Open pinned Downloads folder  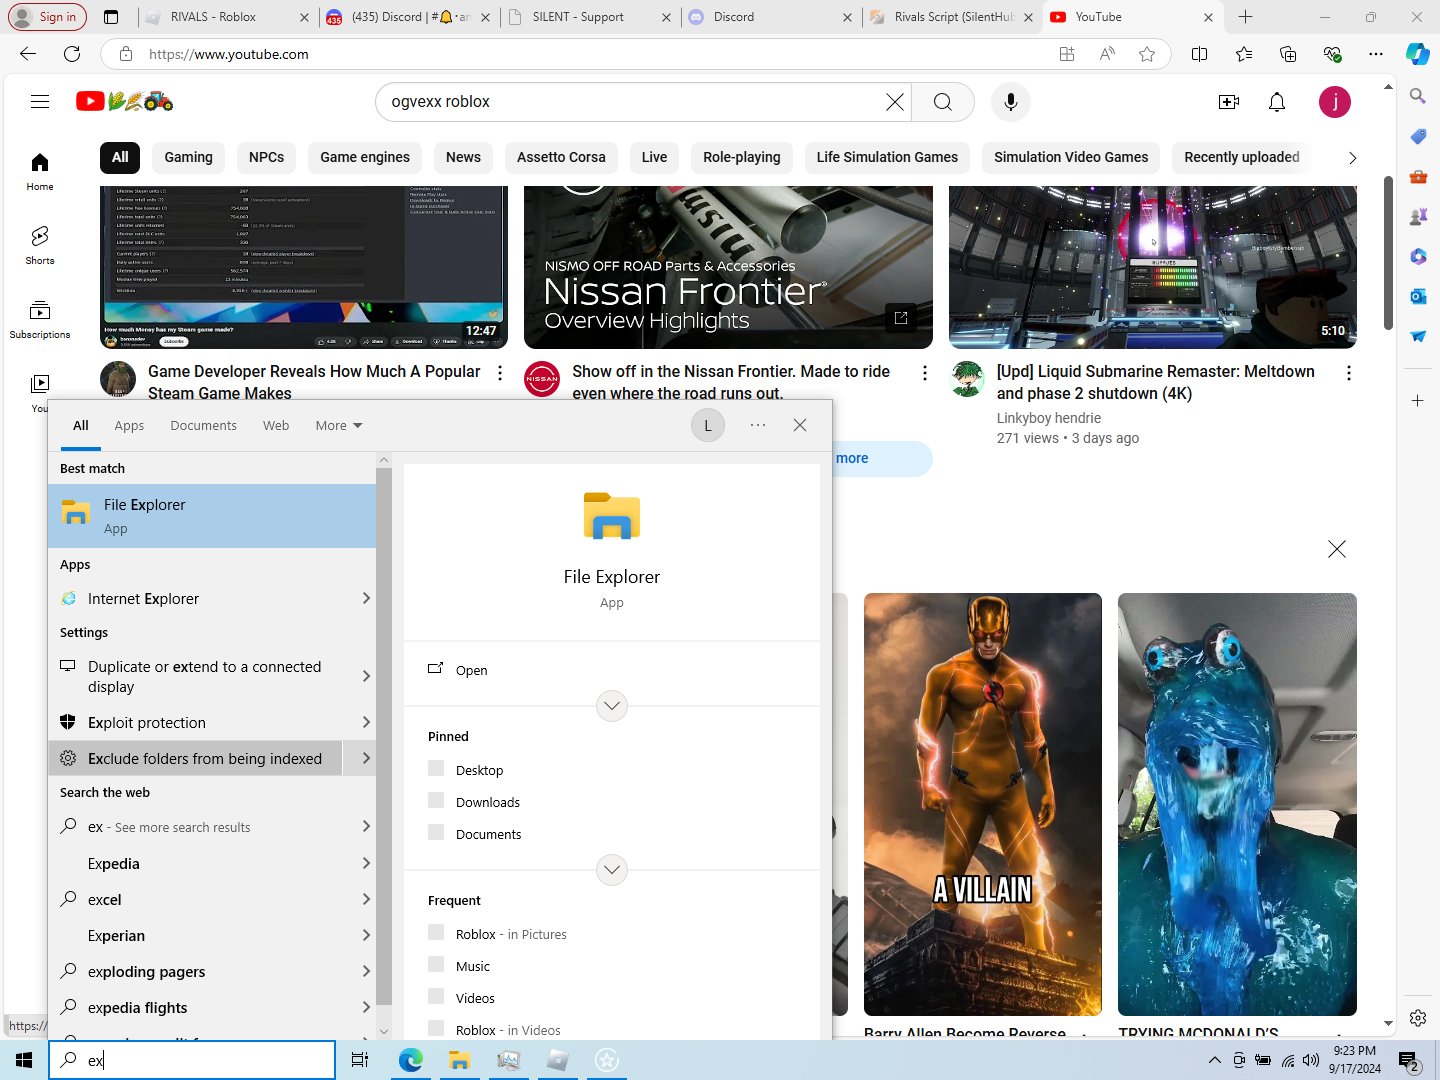(x=487, y=802)
